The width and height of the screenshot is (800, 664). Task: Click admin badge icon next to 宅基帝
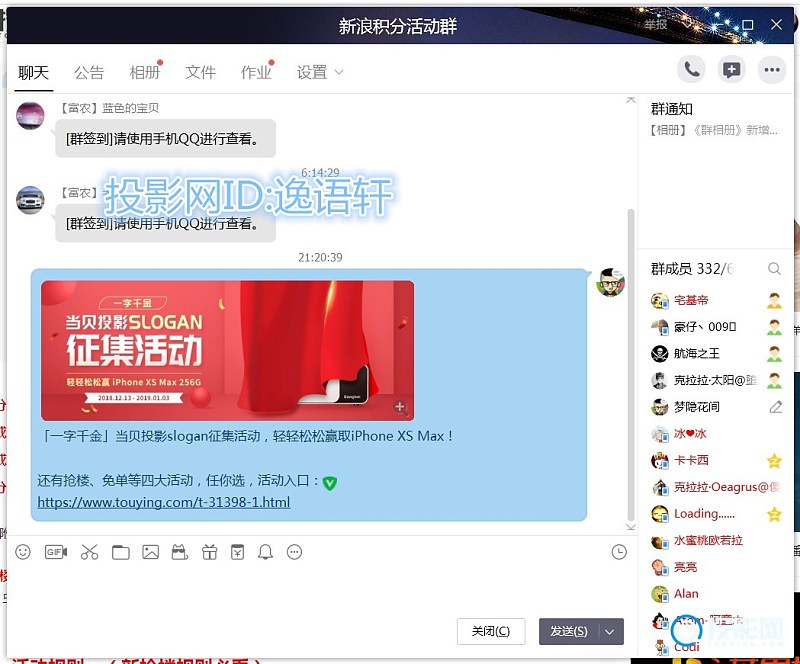pyautogui.click(x=774, y=301)
